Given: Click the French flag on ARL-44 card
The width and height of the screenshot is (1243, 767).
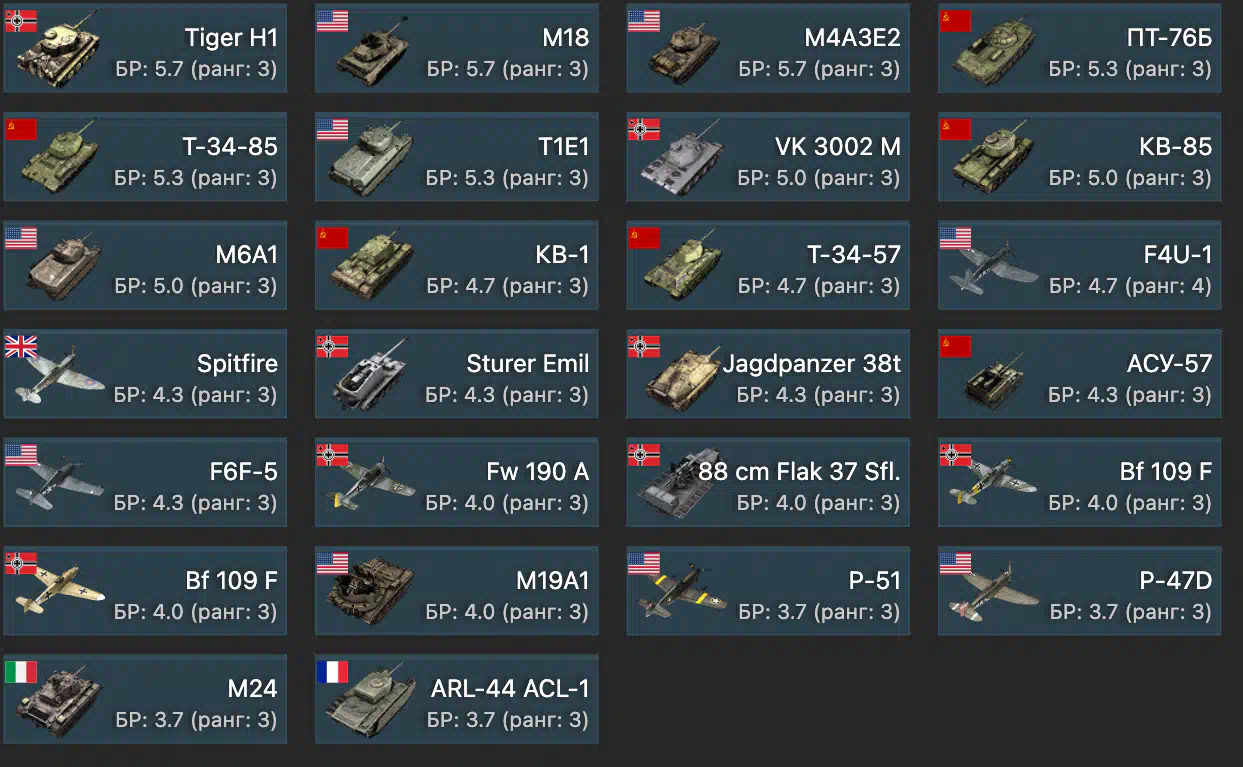Looking at the screenshot, I should pos(333,671).
